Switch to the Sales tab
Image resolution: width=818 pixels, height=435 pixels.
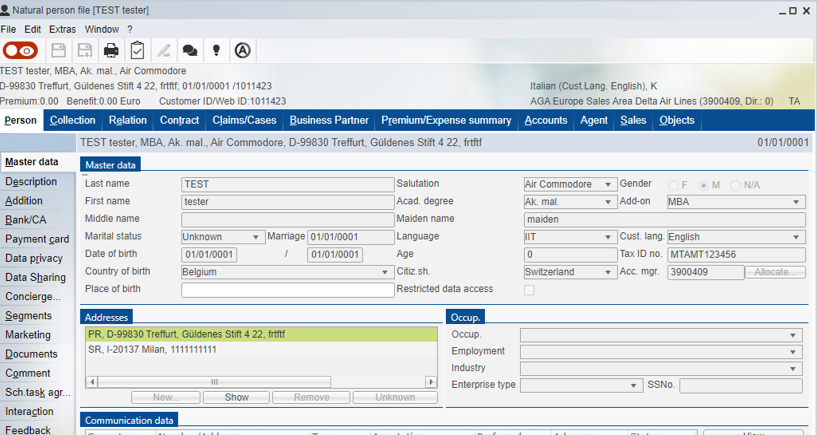click(x=633, y=120)
